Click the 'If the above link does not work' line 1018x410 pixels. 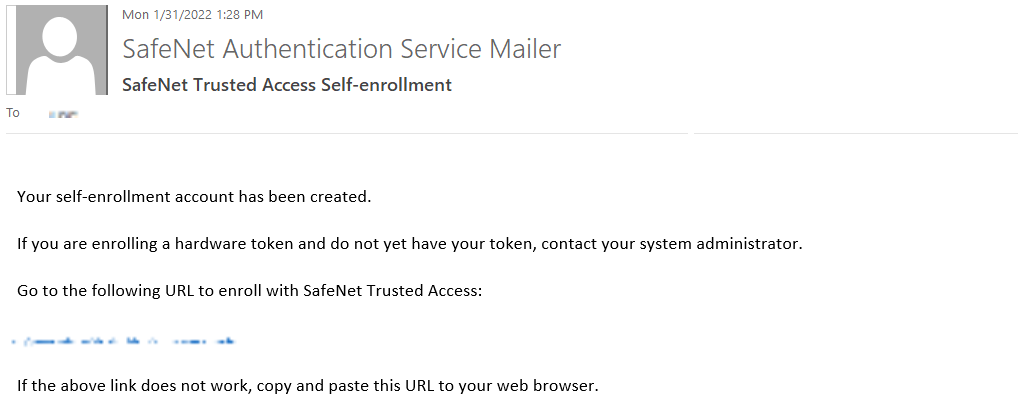click(307, 385)
